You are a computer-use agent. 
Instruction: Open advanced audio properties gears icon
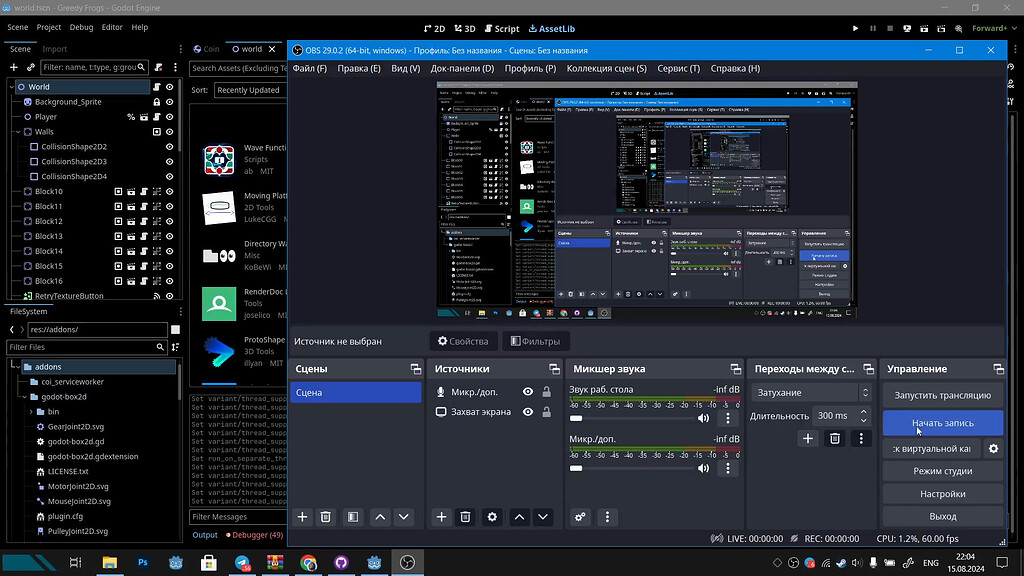coord(580,517)
